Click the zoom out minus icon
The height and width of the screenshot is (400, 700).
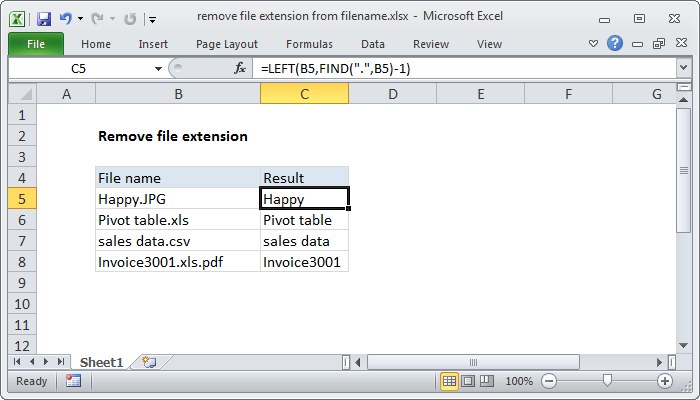pos(548,381)
